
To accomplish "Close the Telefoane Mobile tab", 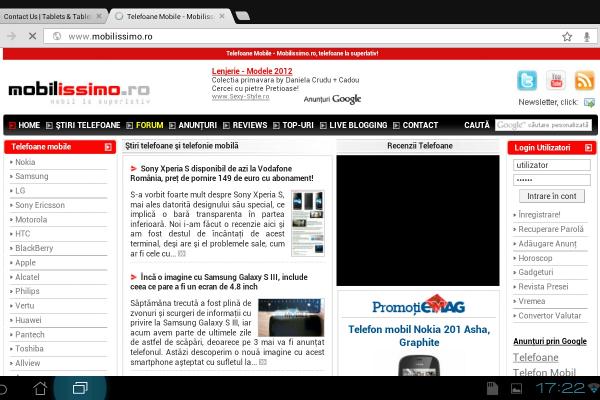I will pyautogui.click(x=222, y=16).
